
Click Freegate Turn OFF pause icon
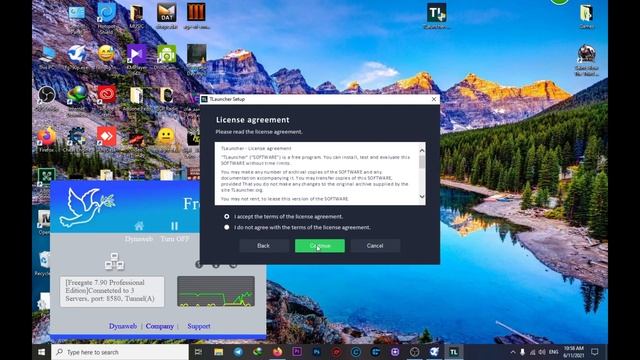(x=174, y=226)
